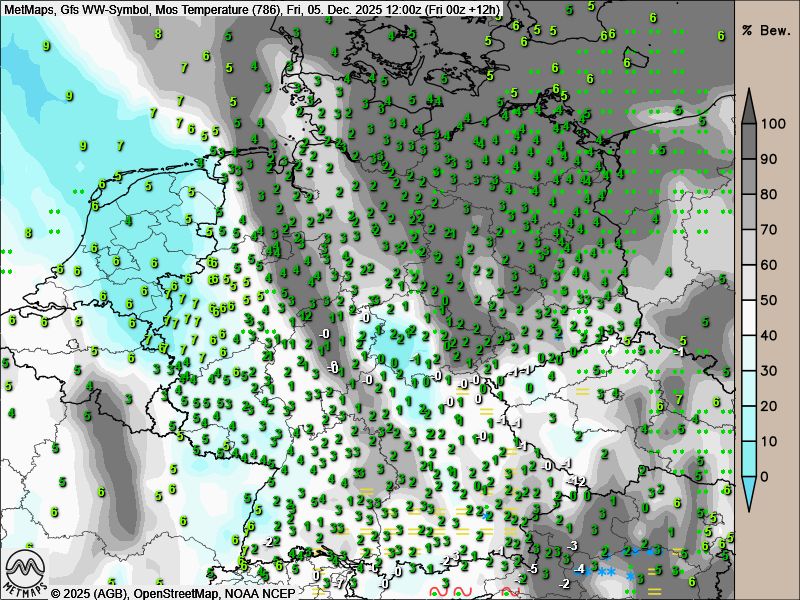Viewport: 800px width, 600px height.
Task: Select the white -4 temperature label
Action: (580, 568)
